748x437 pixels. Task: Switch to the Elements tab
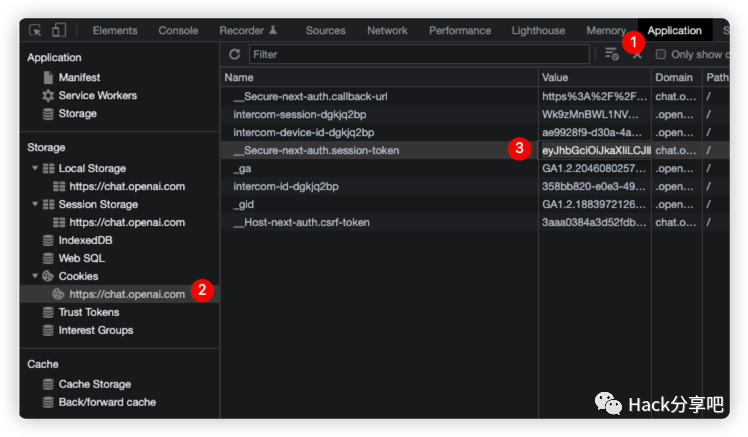[115, 31]
